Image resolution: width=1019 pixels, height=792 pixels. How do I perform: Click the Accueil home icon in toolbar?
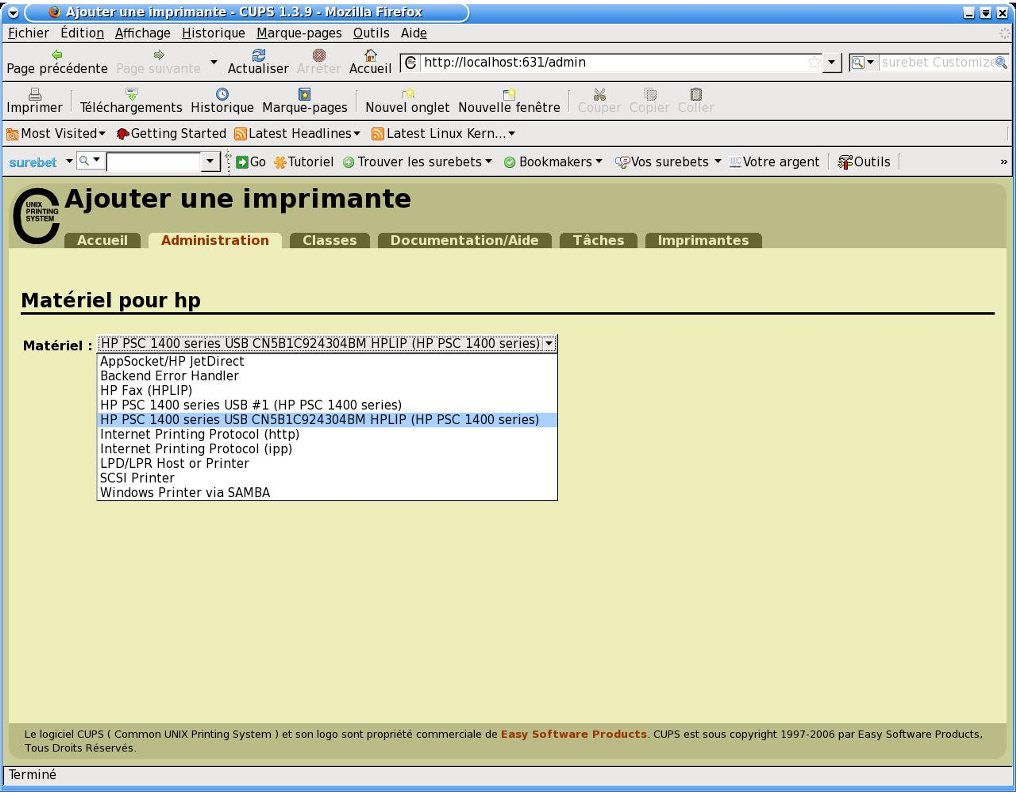pos(370,55)
